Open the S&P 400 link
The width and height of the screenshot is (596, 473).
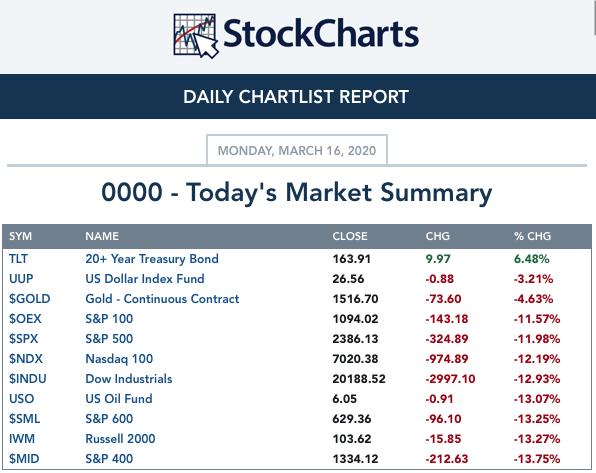tap(109, 459)
